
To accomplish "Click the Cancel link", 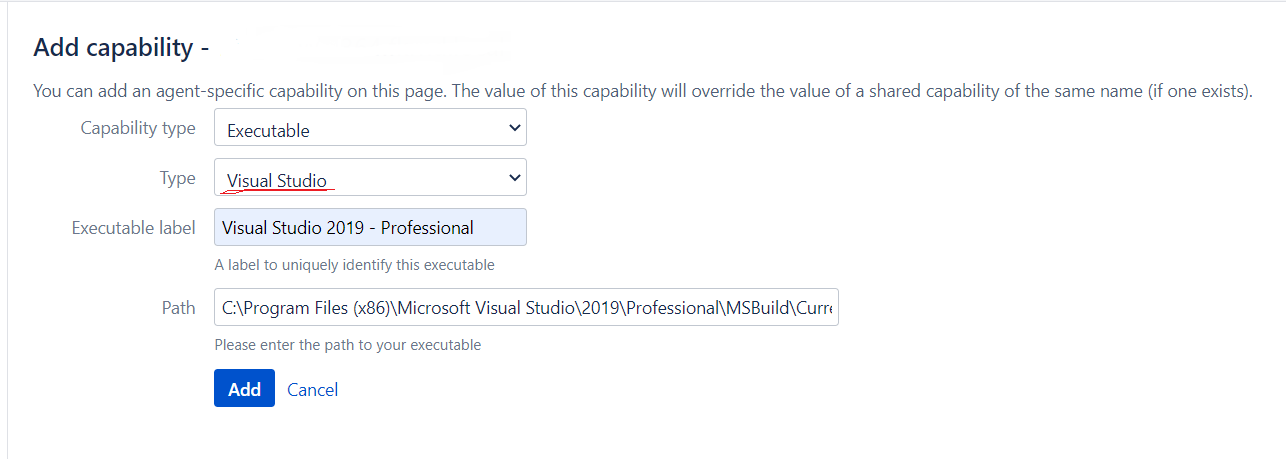I will pos(312,389).
